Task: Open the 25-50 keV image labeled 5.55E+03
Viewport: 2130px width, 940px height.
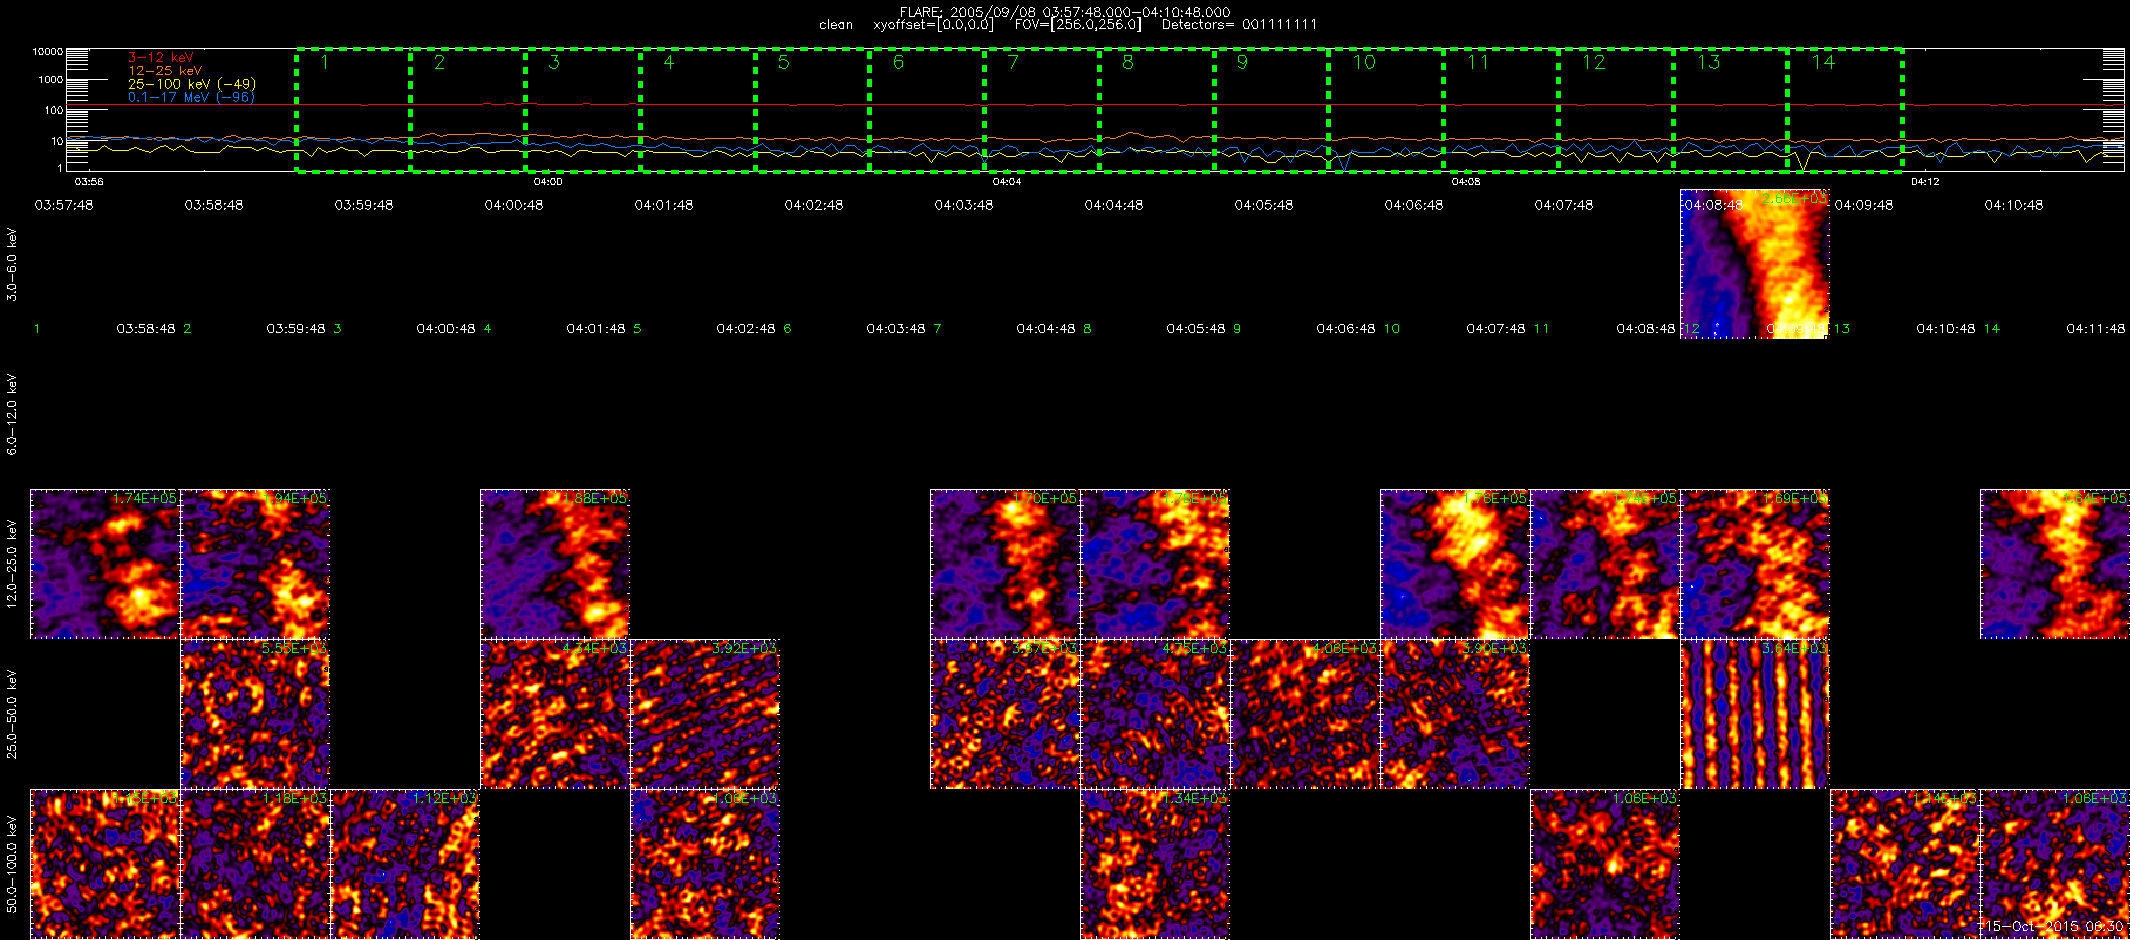Action: point(255,714)
